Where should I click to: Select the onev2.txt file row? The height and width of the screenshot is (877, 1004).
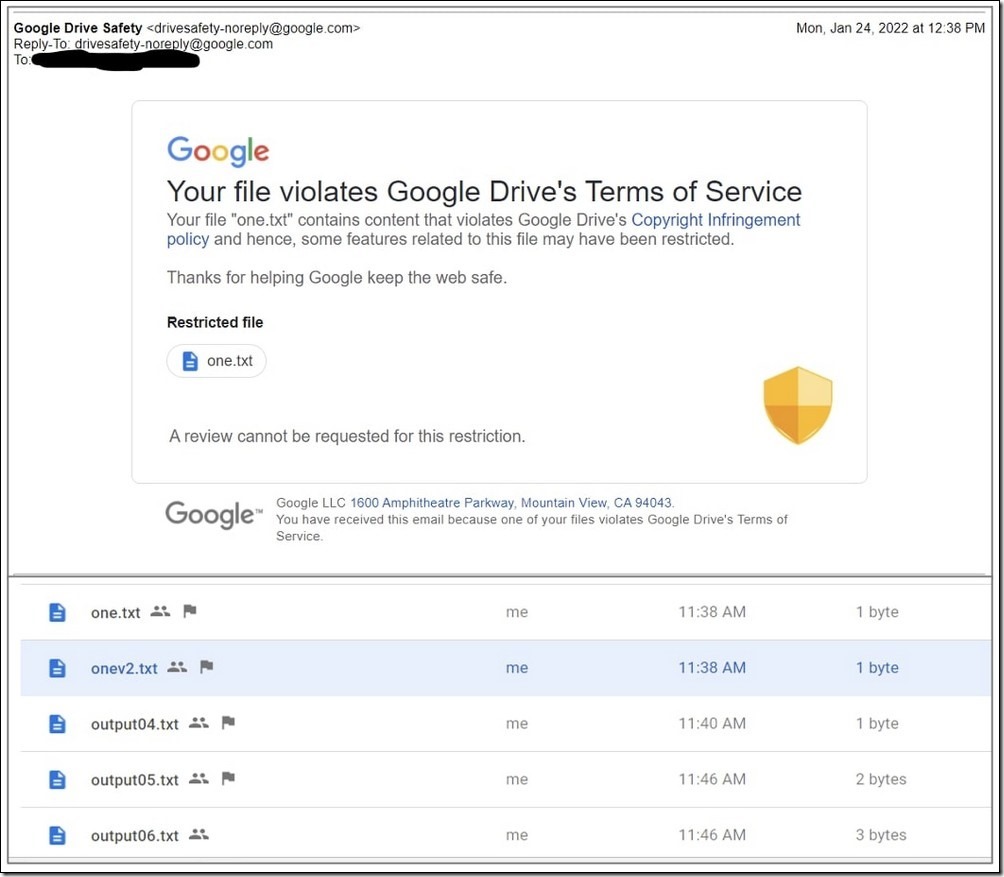pyautogui.click(x=500, y=668)
